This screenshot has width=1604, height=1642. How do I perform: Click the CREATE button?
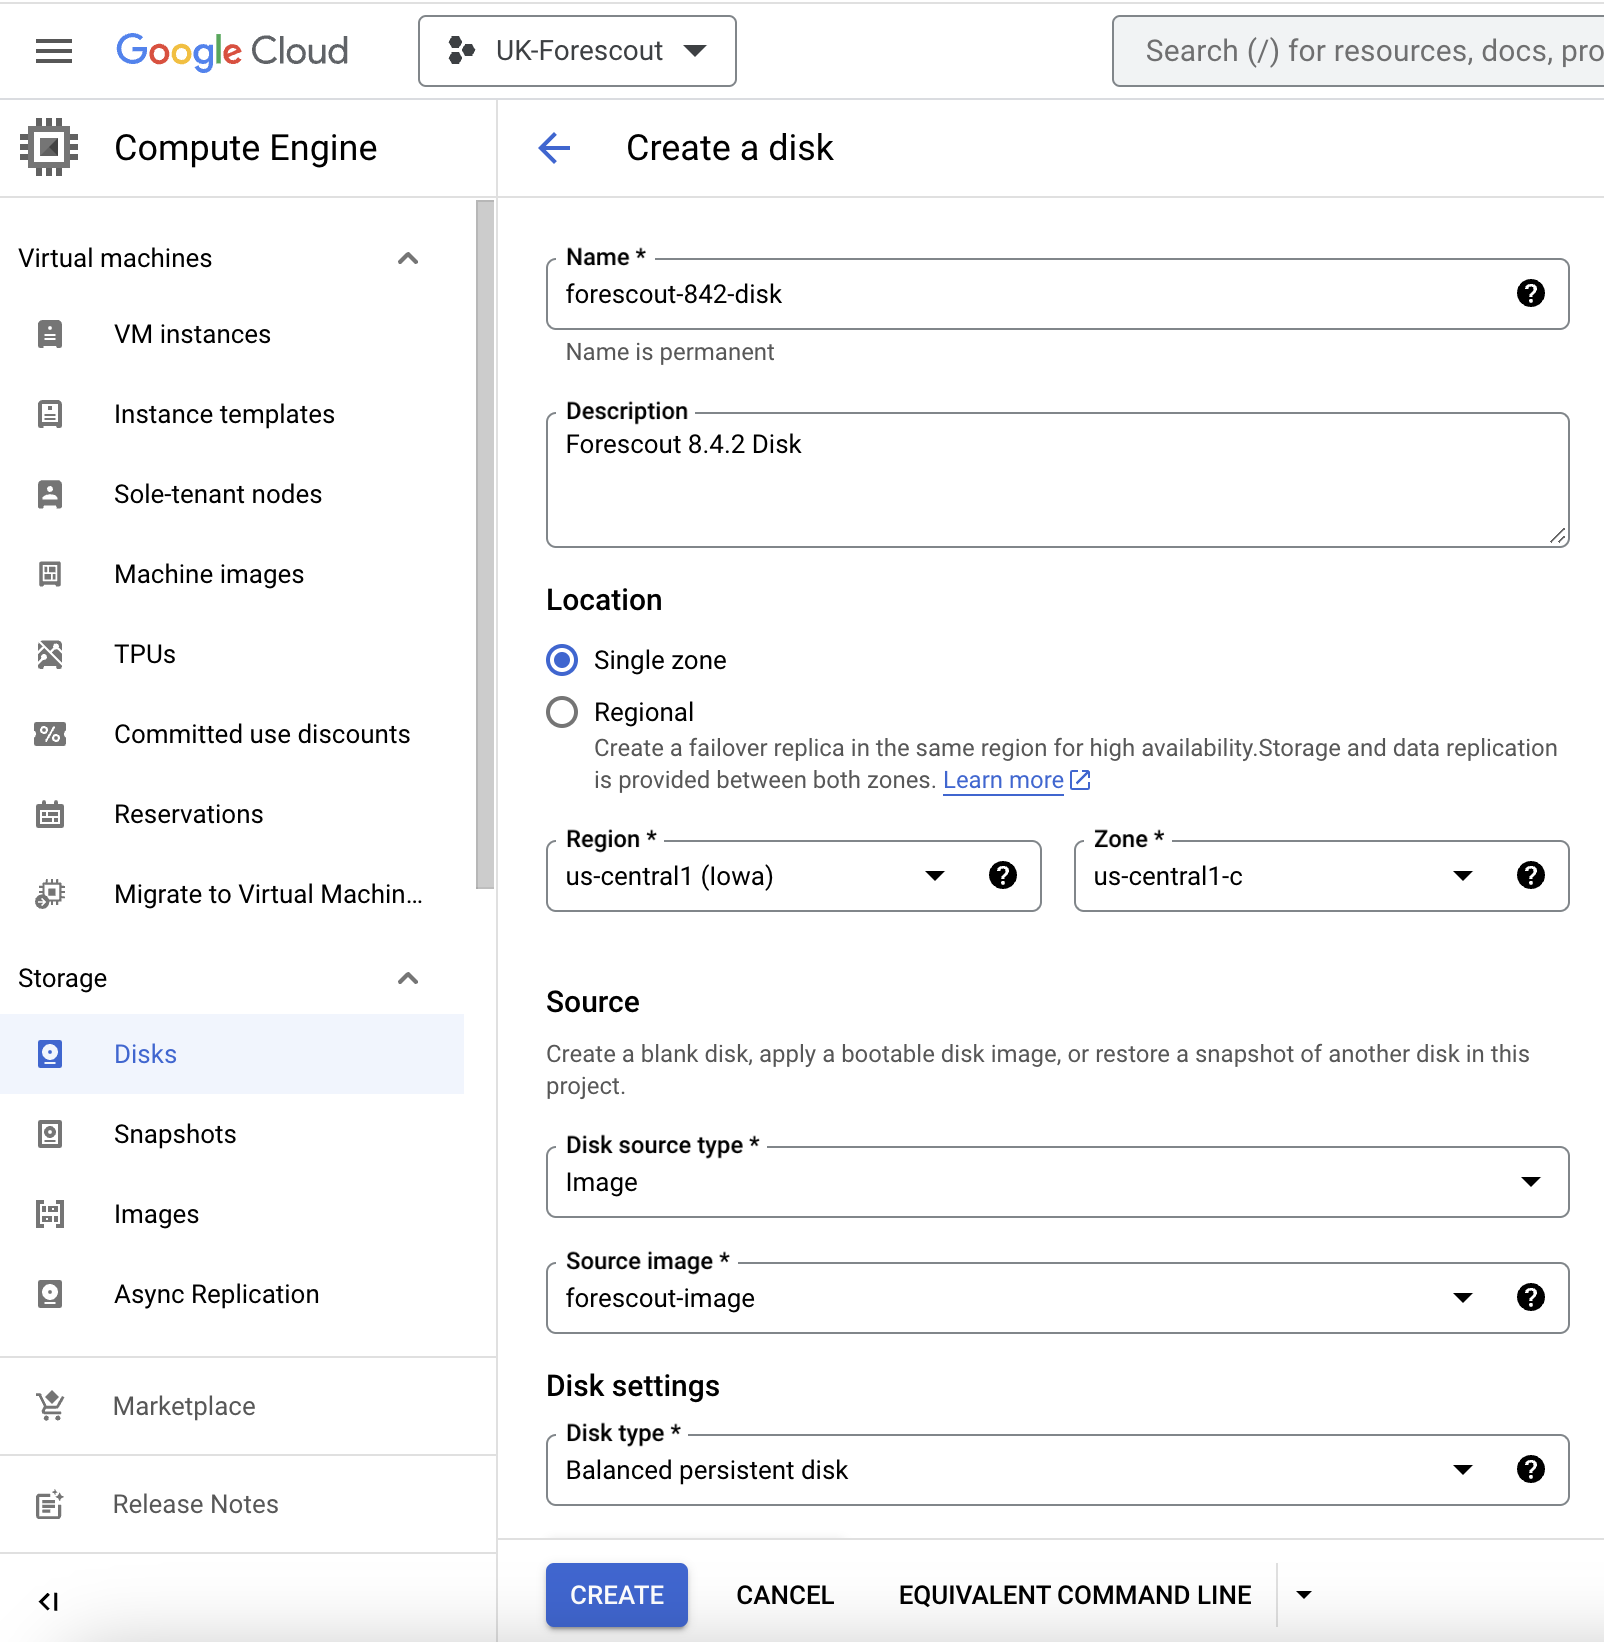coord(616,1594)
